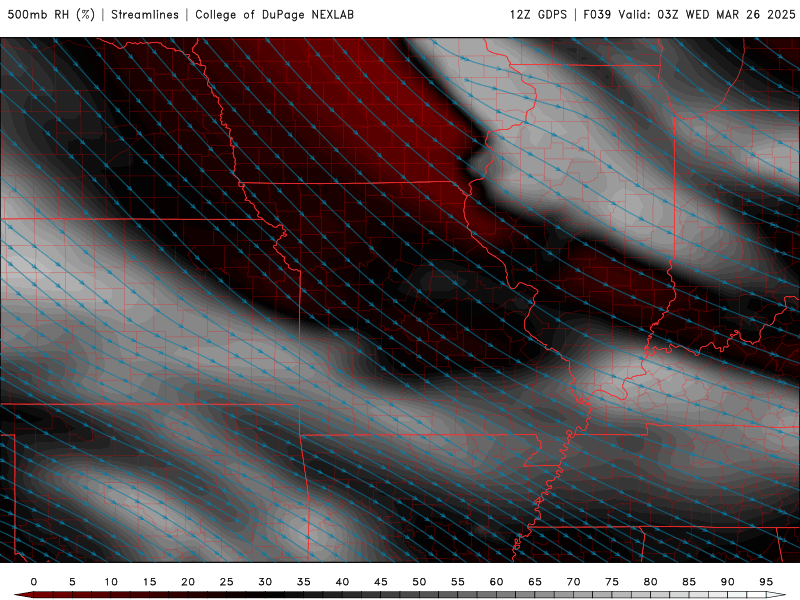The height and width of the screenshot is (600, 800).
Task: Click the "70" label on the color scale
Action: click(x=573, y=582)
